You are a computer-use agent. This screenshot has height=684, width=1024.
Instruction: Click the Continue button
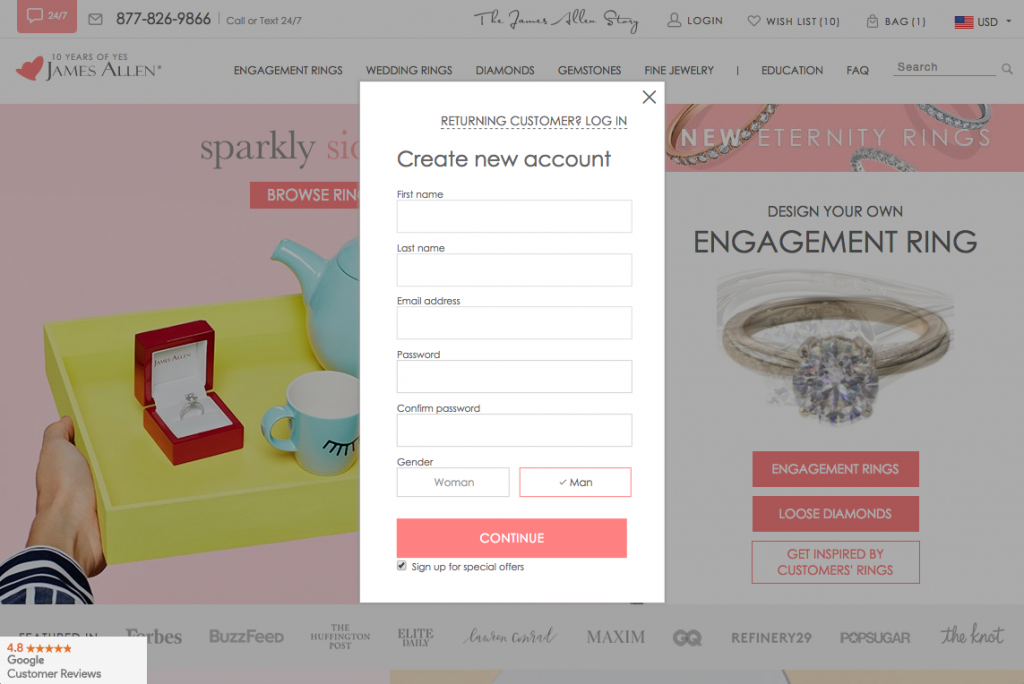coord(512,538)
